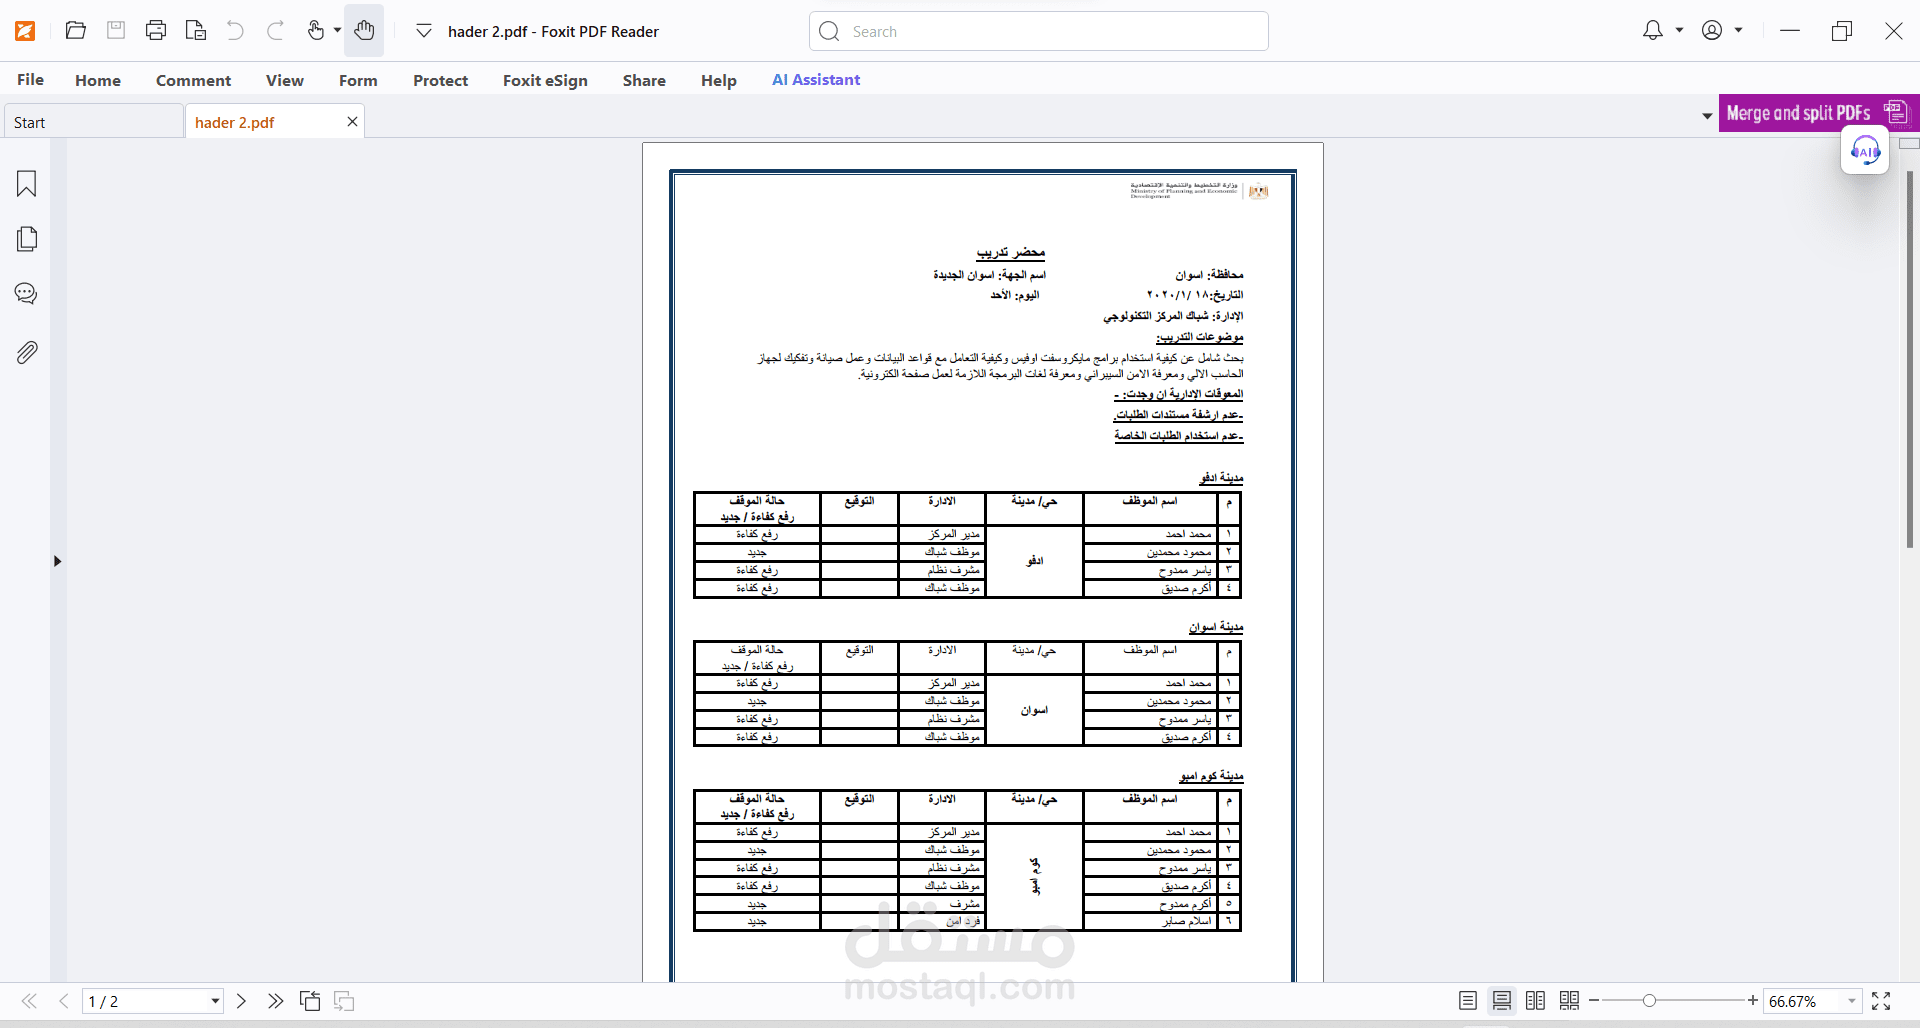This screenshot has width=1920, height=1028.
Task: Click the zoom out minus button
Action: (x=1594, y=1000)
